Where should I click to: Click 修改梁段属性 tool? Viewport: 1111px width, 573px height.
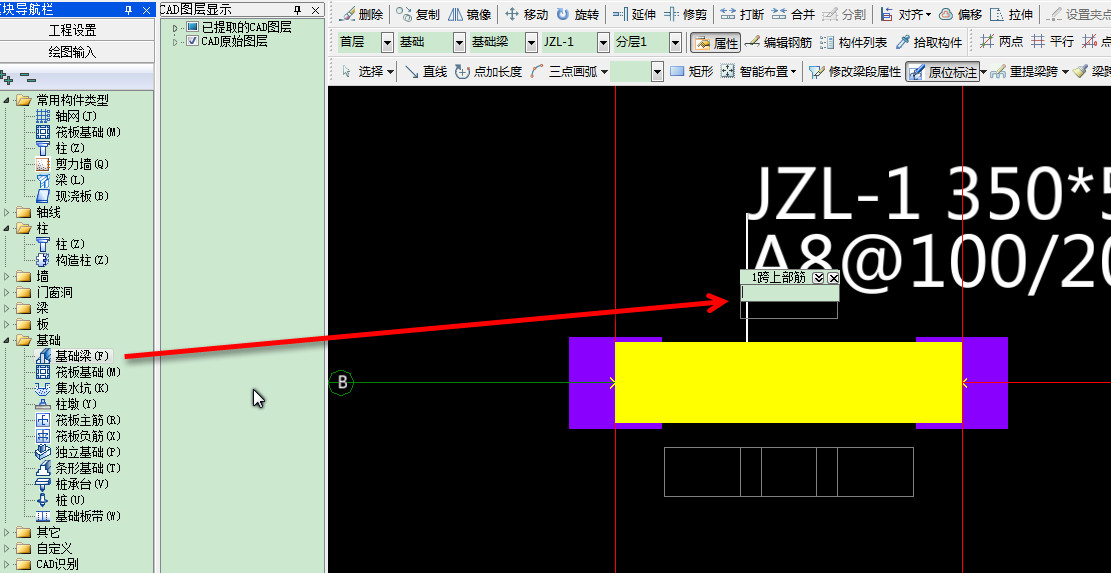pyautogui.click(x=855, y=72)
